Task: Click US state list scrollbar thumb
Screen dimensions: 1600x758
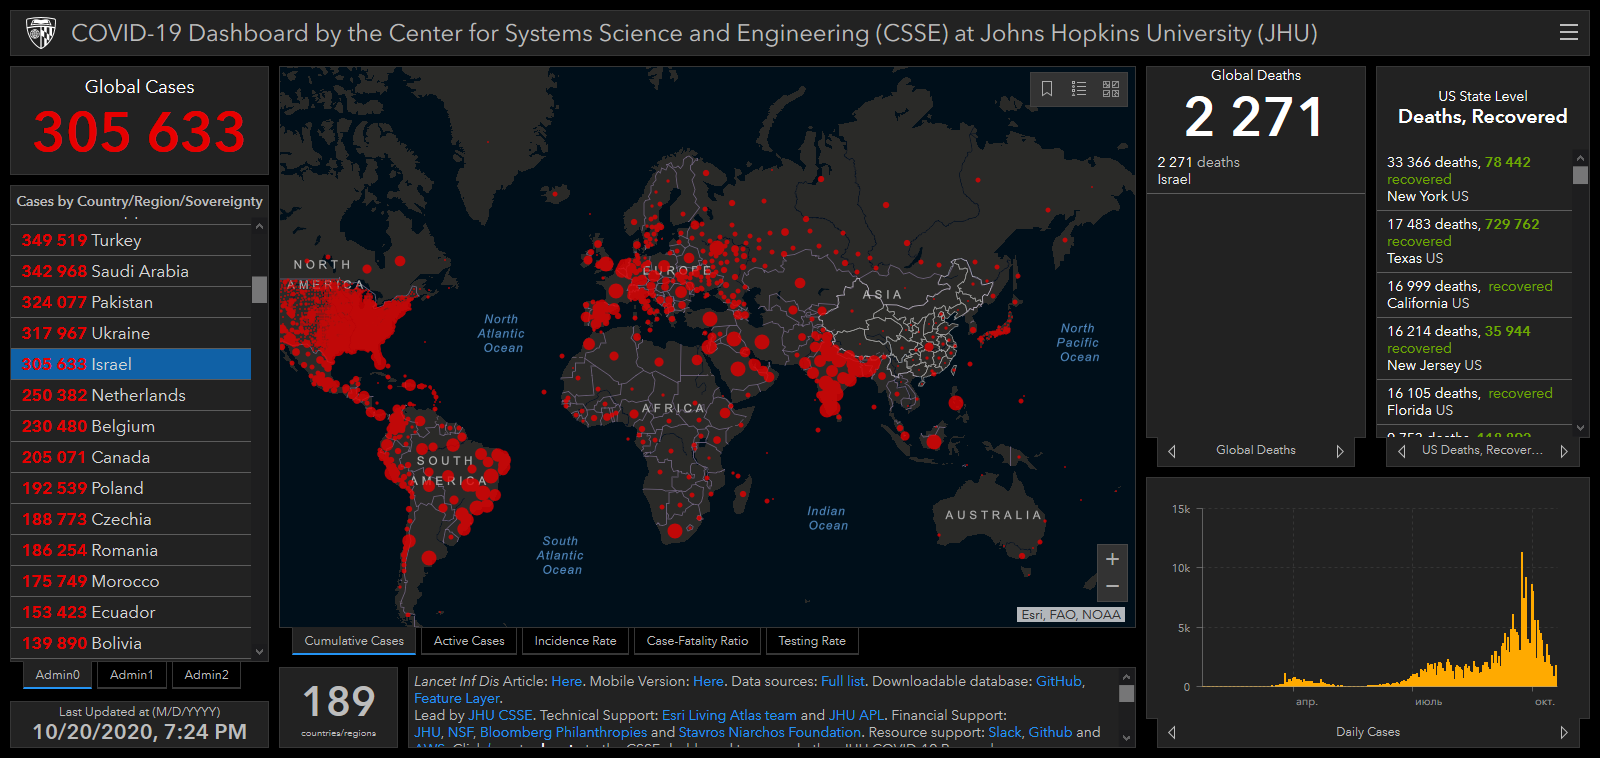Action: click(x=1580, y=175)
